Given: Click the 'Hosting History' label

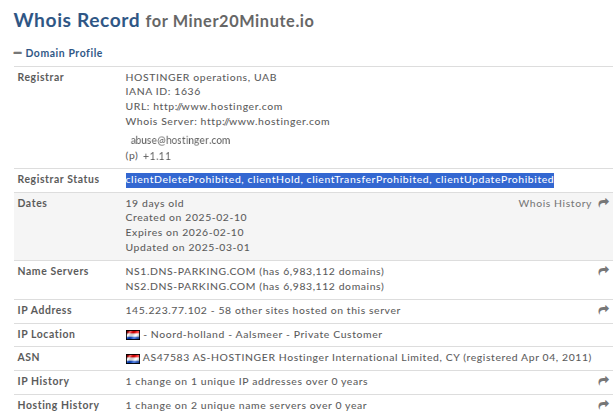Looking at the screenshot, I should [58, 405].
